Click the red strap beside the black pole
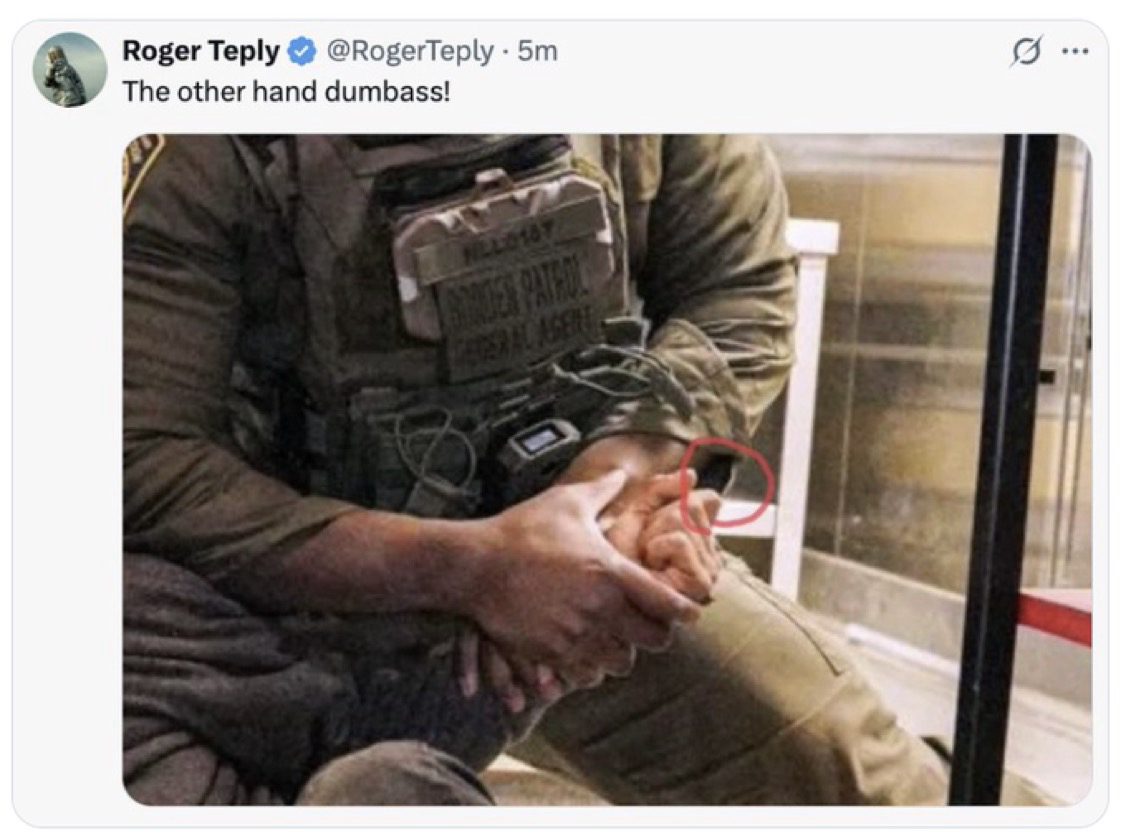The height and width of the screenshot is (836, 1125). [x=1055, y=616]
